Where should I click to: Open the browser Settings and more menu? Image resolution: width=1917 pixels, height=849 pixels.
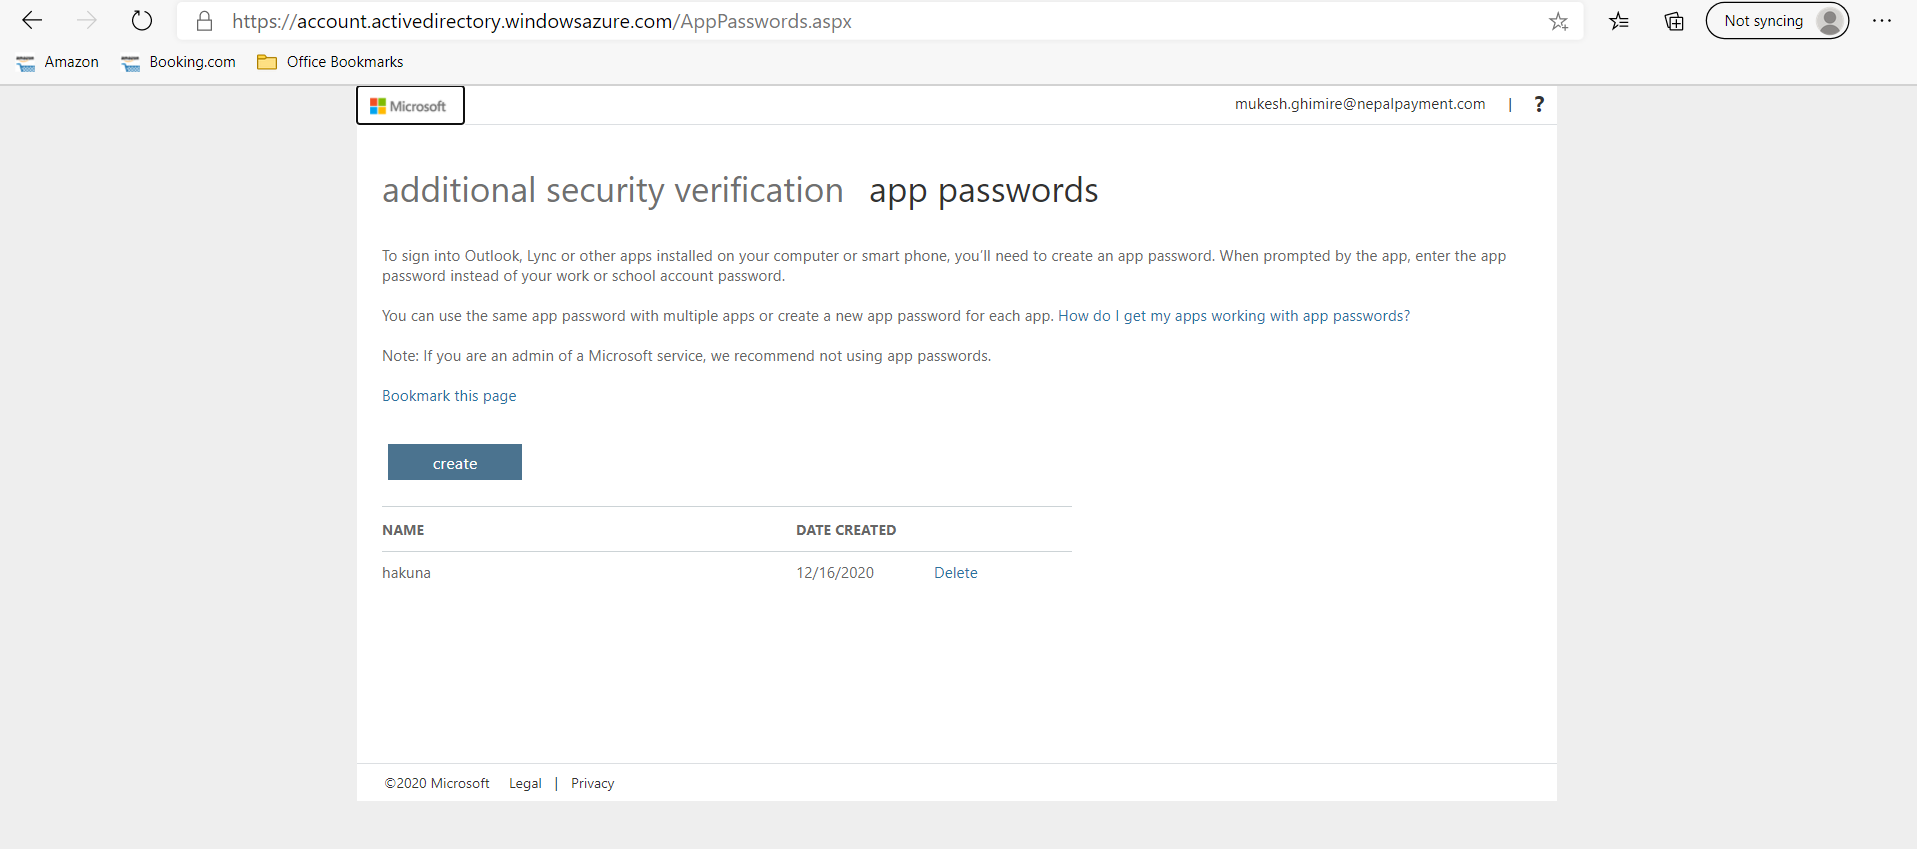[1881, 21]
